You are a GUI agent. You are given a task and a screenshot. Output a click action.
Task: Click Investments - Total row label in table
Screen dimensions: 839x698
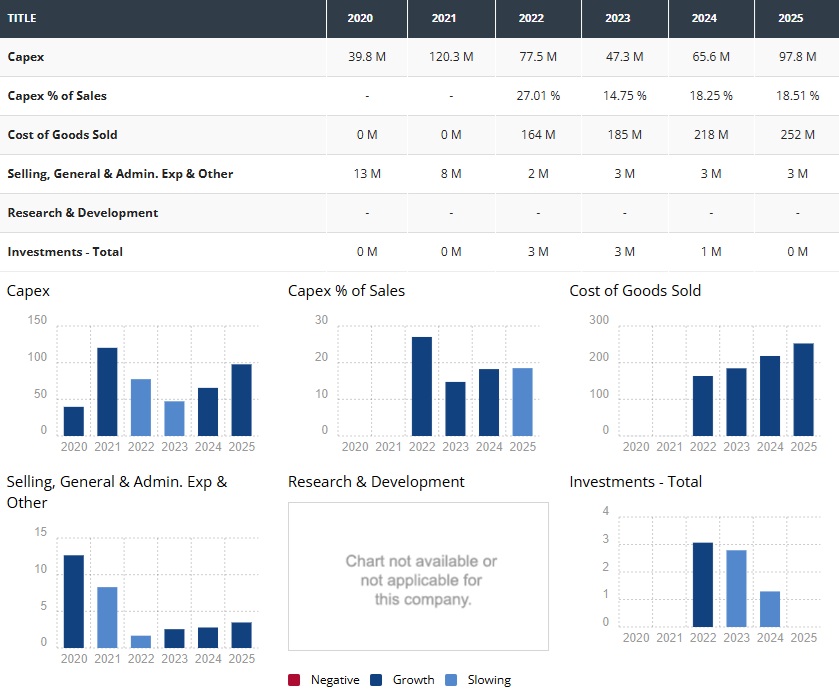[x=65, y=252]
